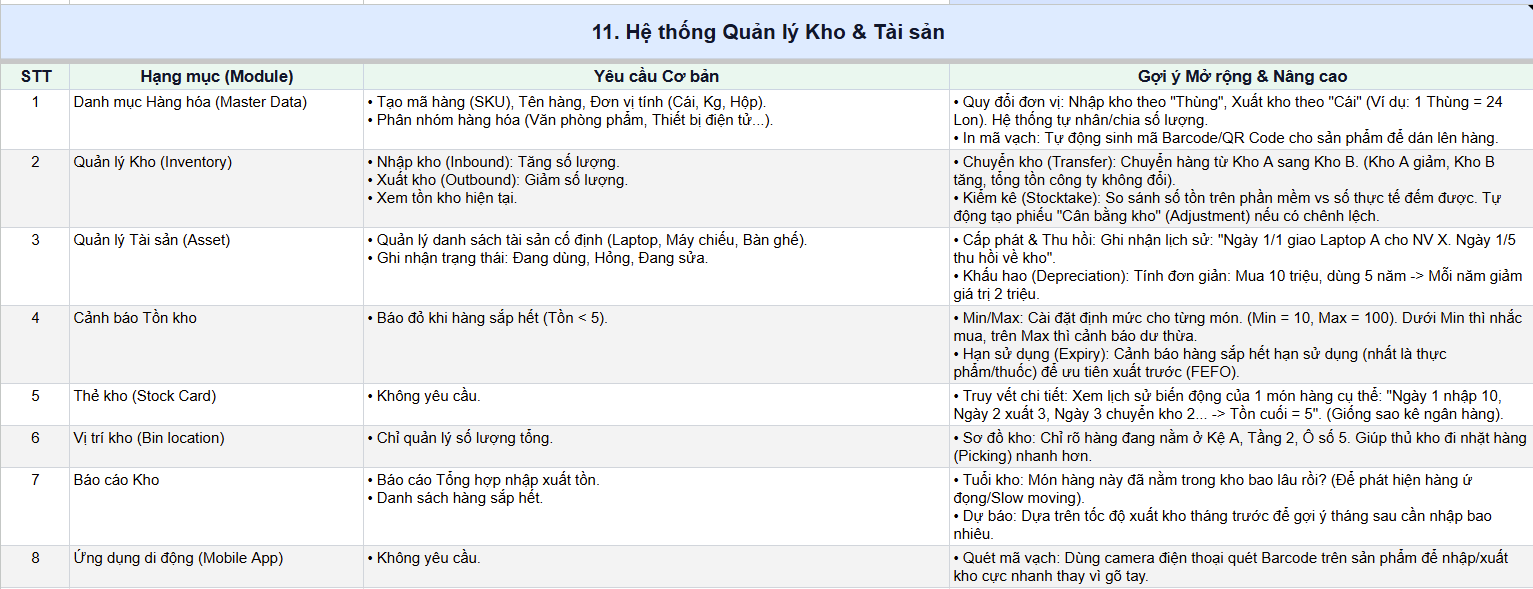The height and width of the screenshot is (589, 1533).
Task: Click the "Ứng dụng di động (Mobile App)" cell
Action: [x=216, y=567]
